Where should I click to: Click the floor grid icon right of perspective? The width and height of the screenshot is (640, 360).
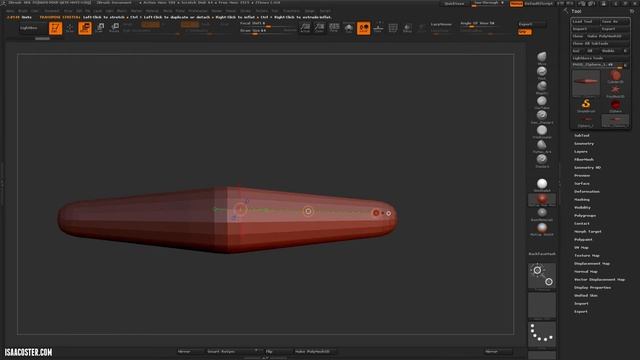click(x=319, y=28)
